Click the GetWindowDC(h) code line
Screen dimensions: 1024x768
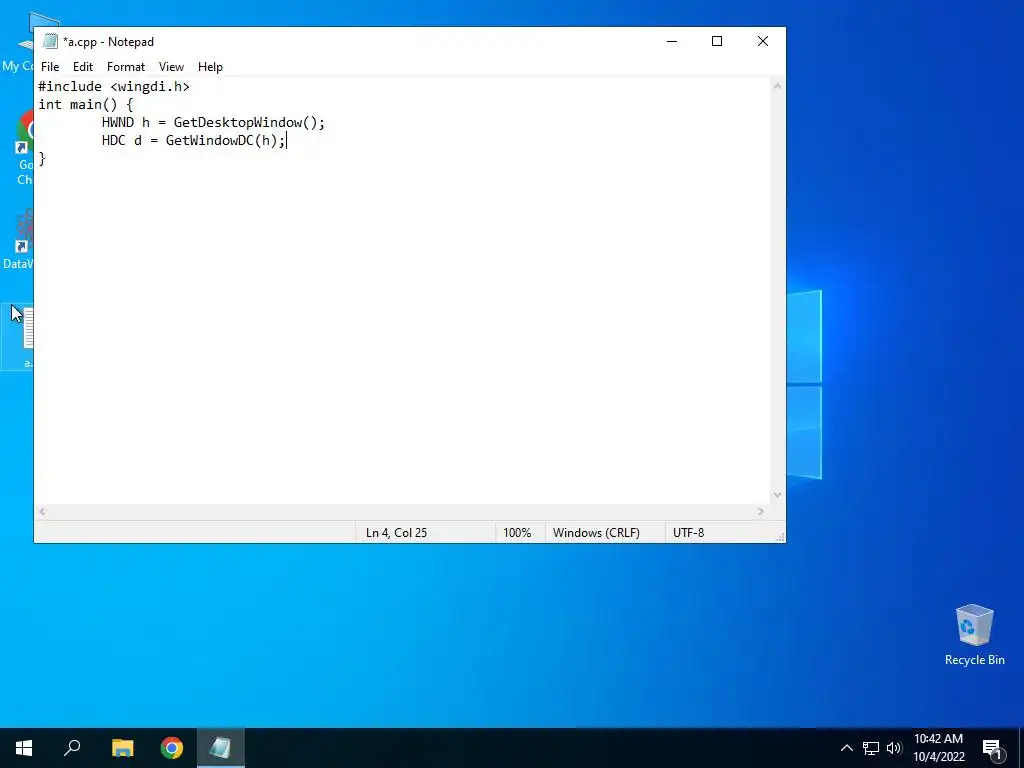pos(193,140)
